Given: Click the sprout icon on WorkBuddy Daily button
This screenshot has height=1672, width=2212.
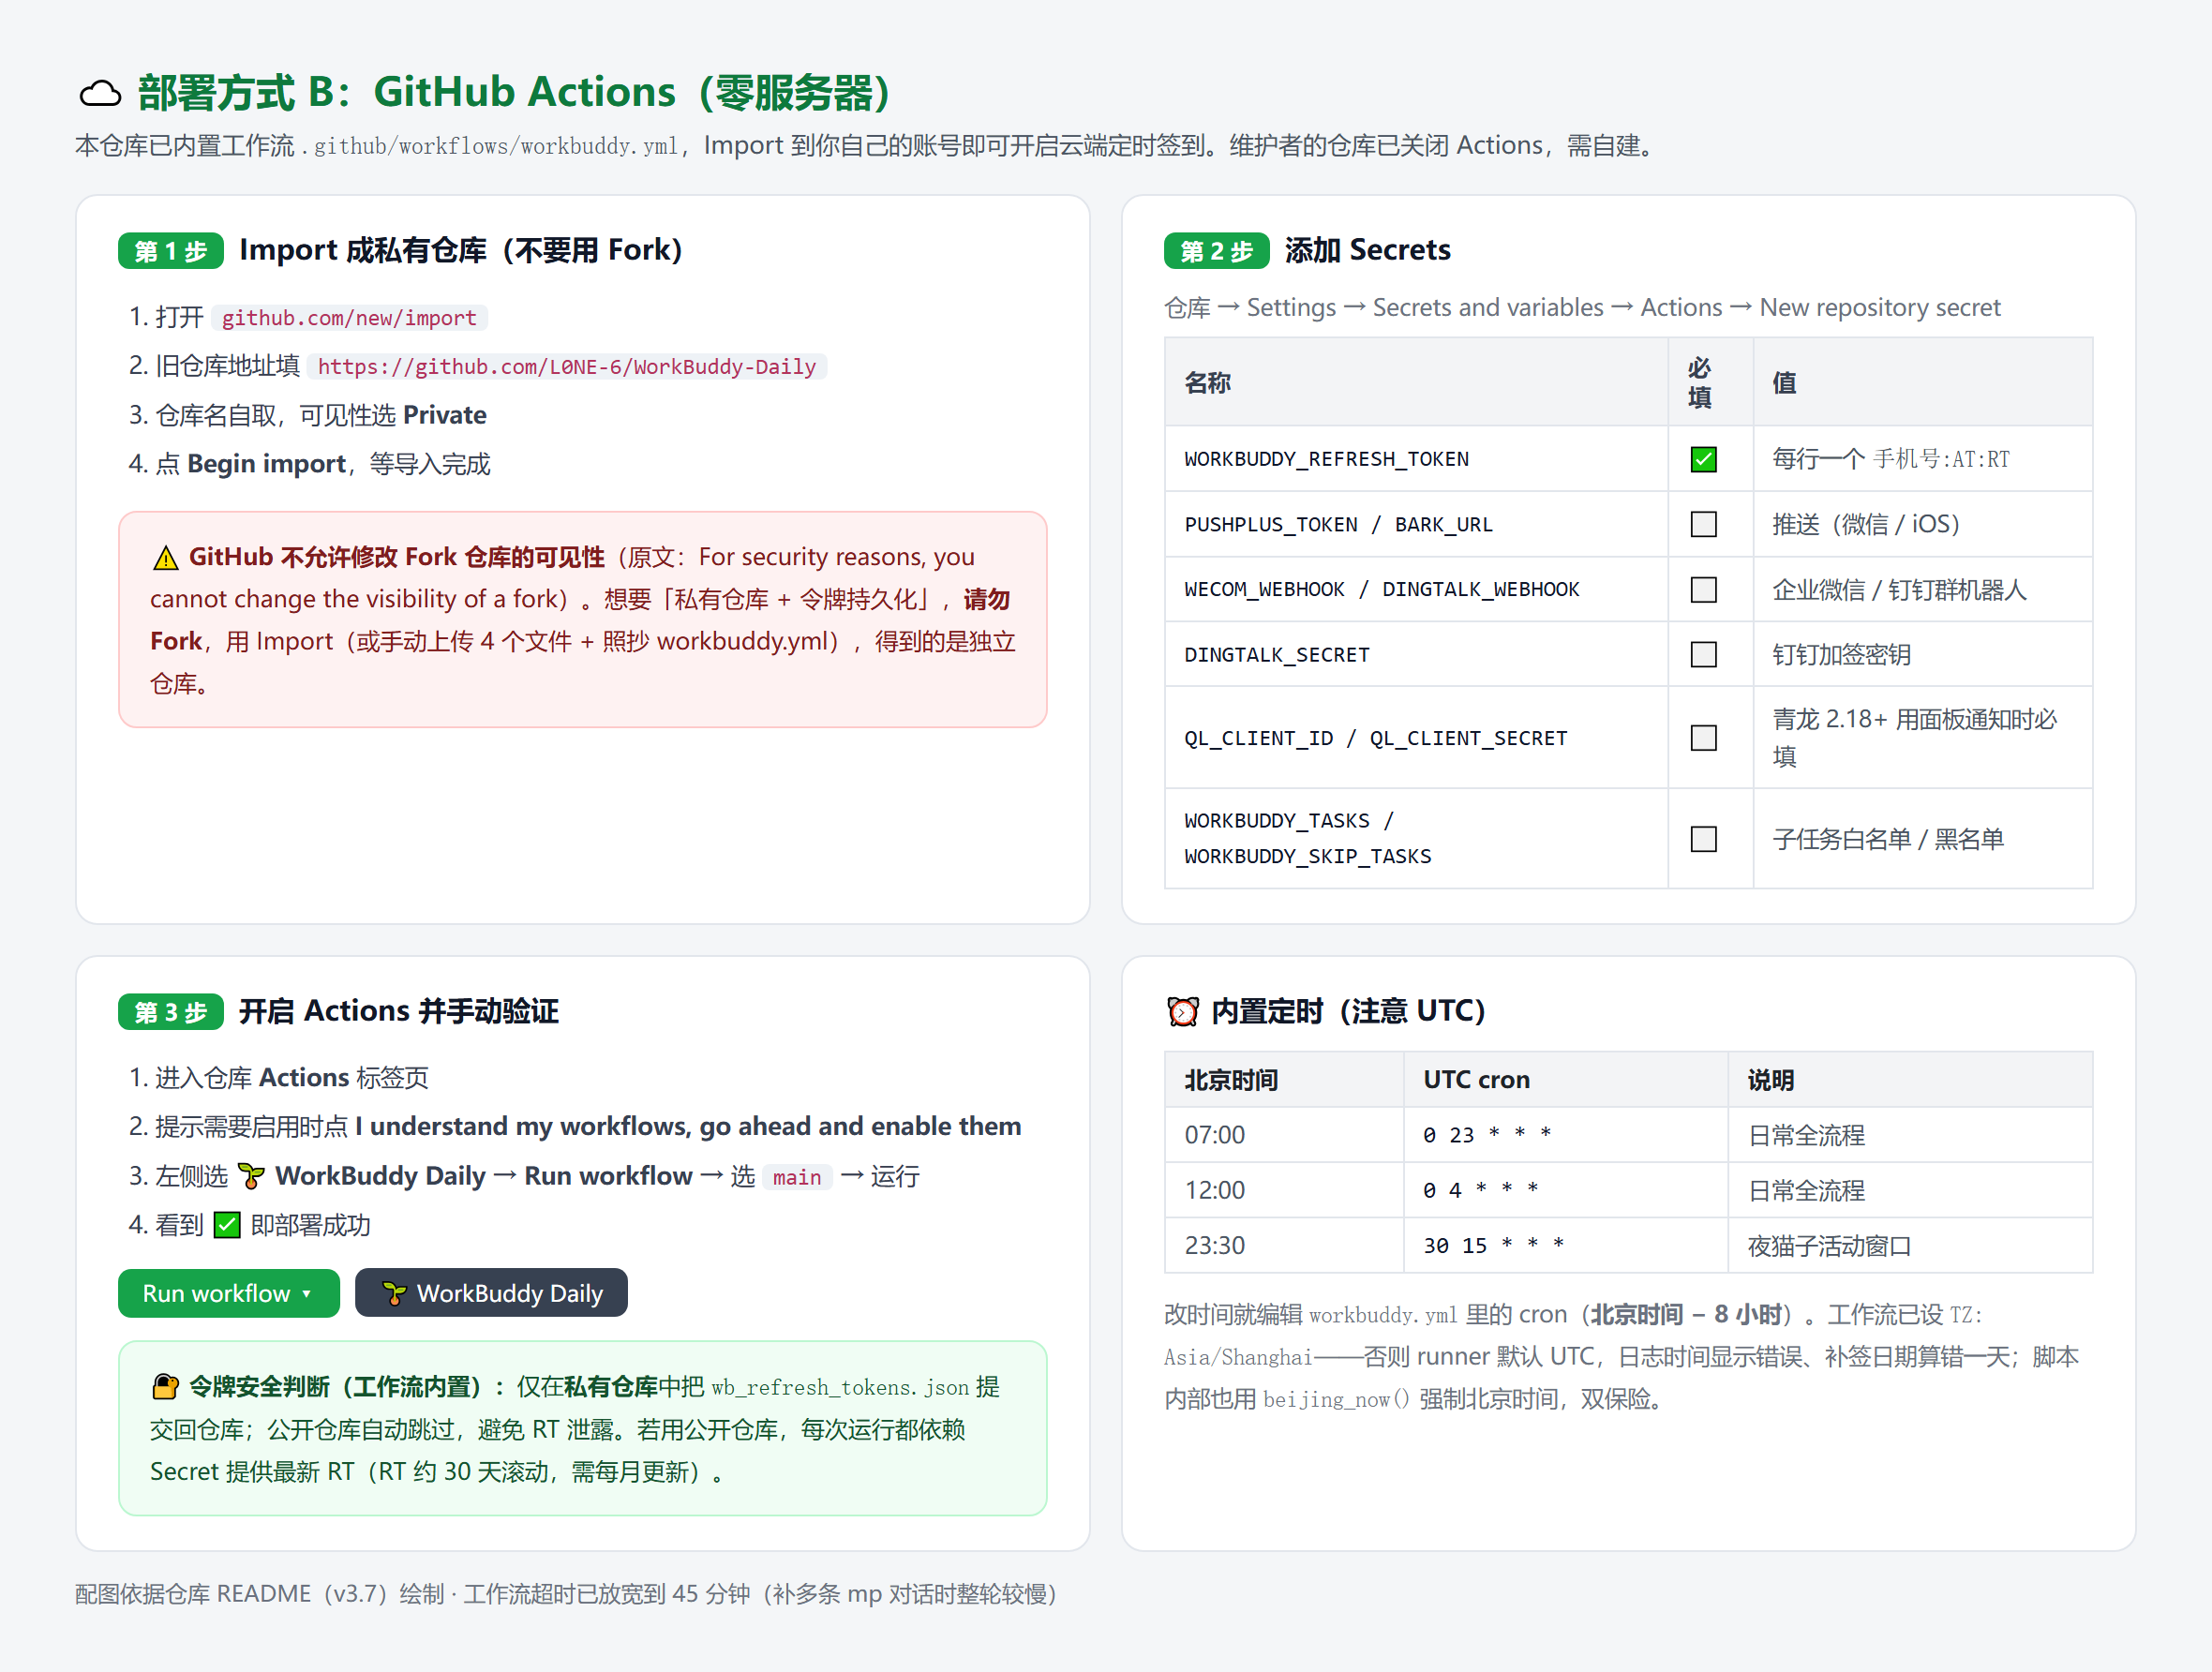Looking at the screenshot, I should (x=394, y=1294).
